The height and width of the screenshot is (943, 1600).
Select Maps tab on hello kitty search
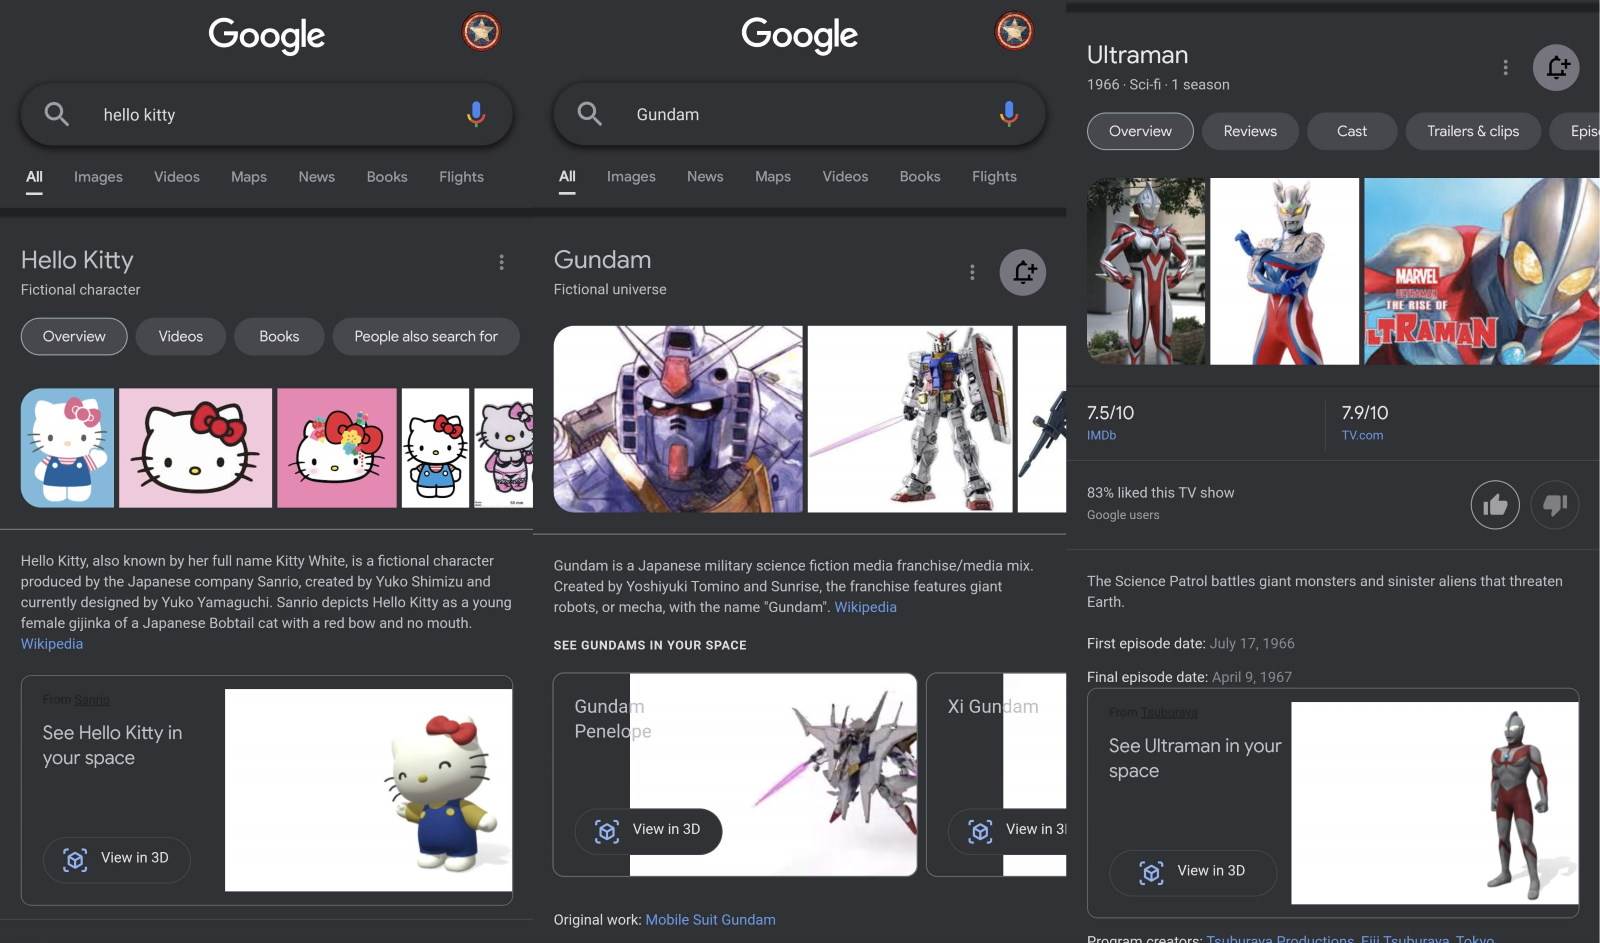tap(249, 177)
